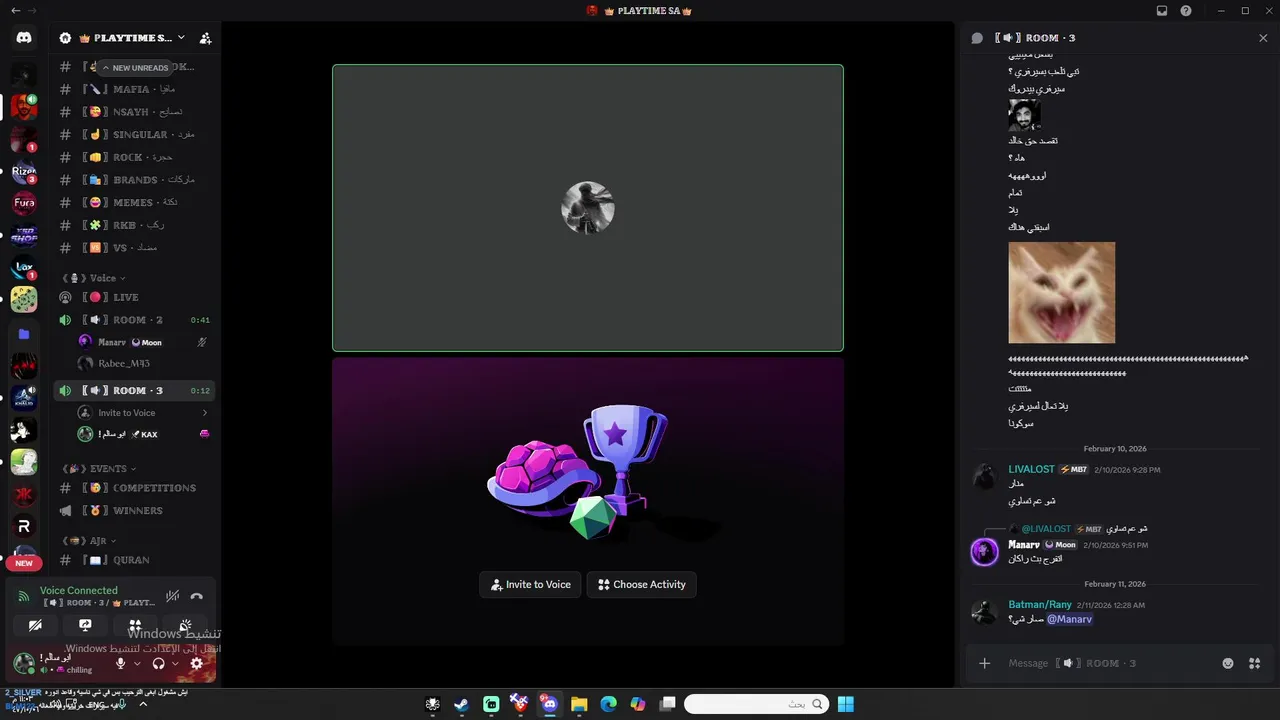Open the MEMES text channel
Image resolution: width=1280 pixels, height=720 pixels.
point(135,202)
